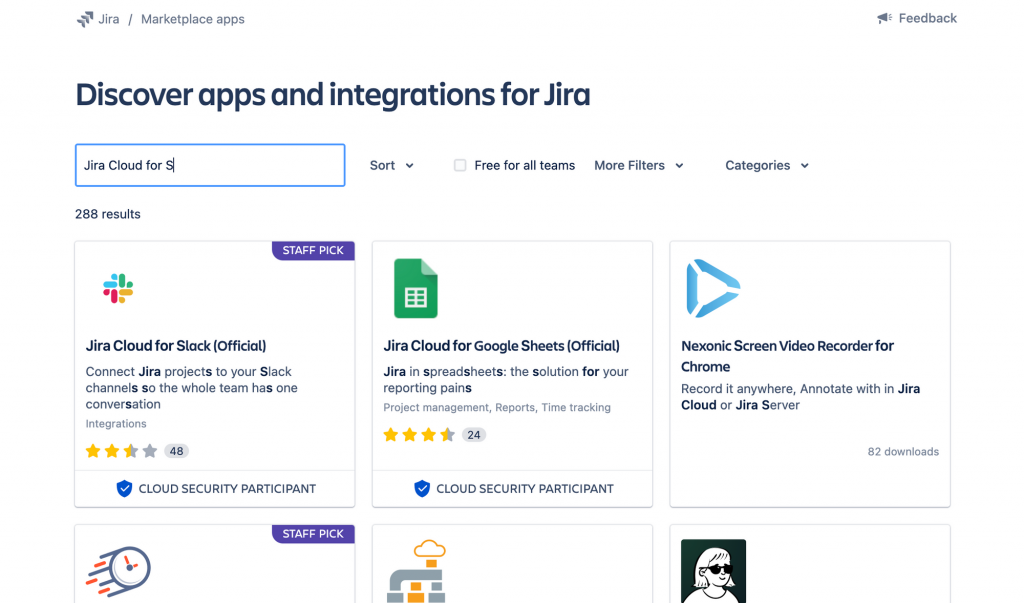The height and width of the screenshot is (603, 1024).
Task: Focus the app search input field
Action: click(210, 165)
